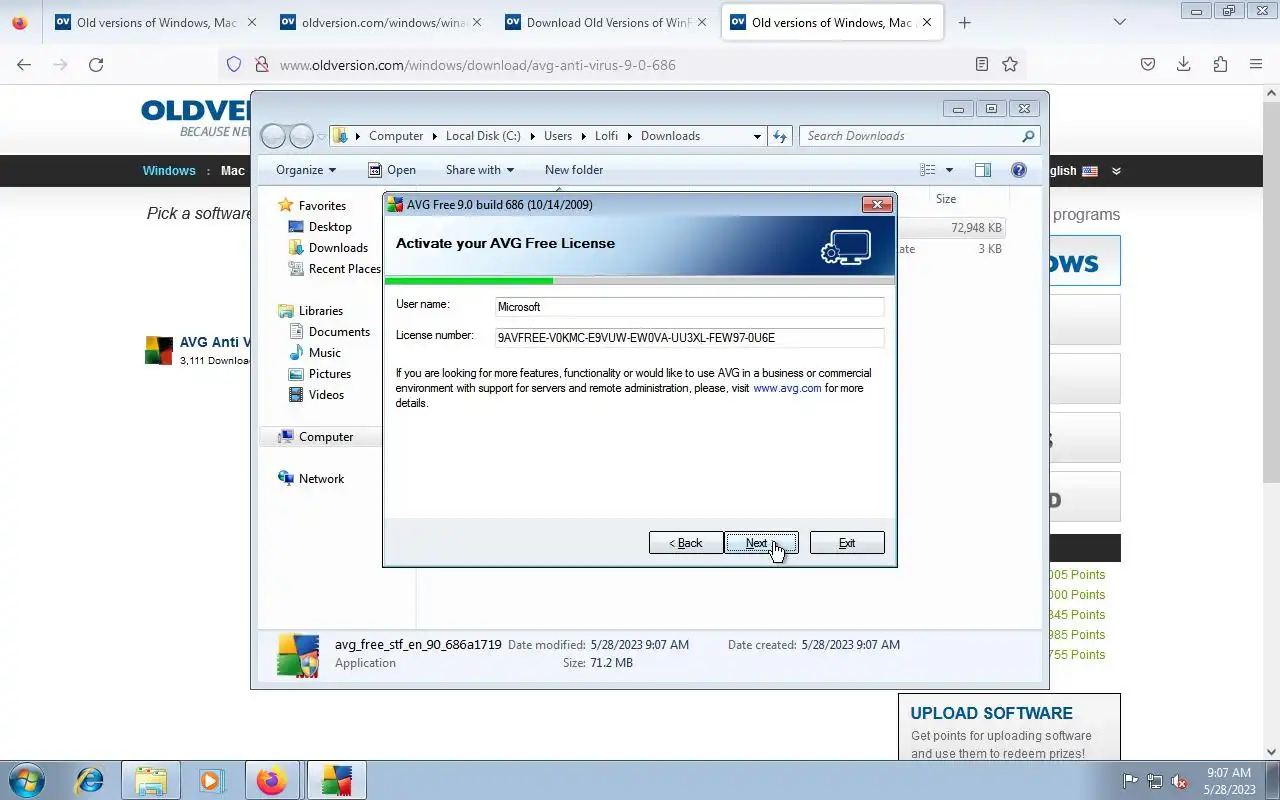Open the www.avg.com link

(787, 388)
